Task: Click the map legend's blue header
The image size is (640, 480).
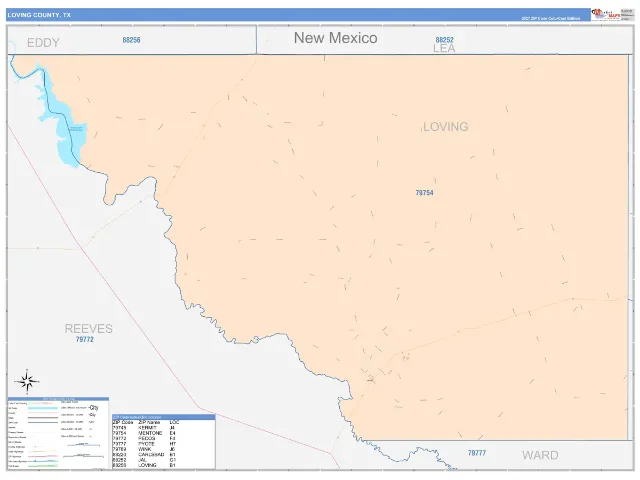Action: click(58, 399)
